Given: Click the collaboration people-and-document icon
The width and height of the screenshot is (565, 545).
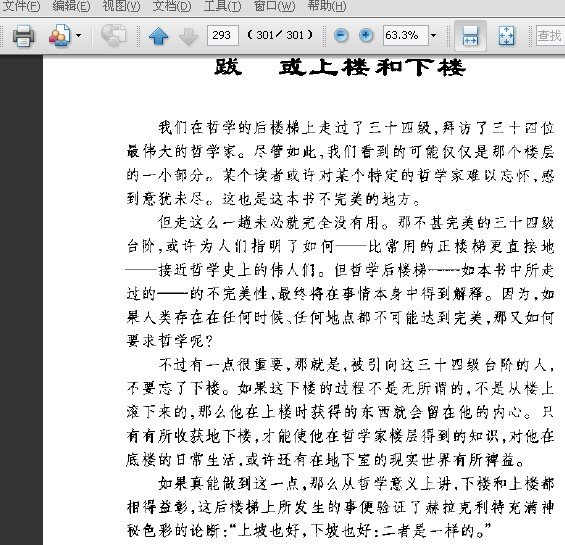Looking at the screenshot, I should 60,35.
